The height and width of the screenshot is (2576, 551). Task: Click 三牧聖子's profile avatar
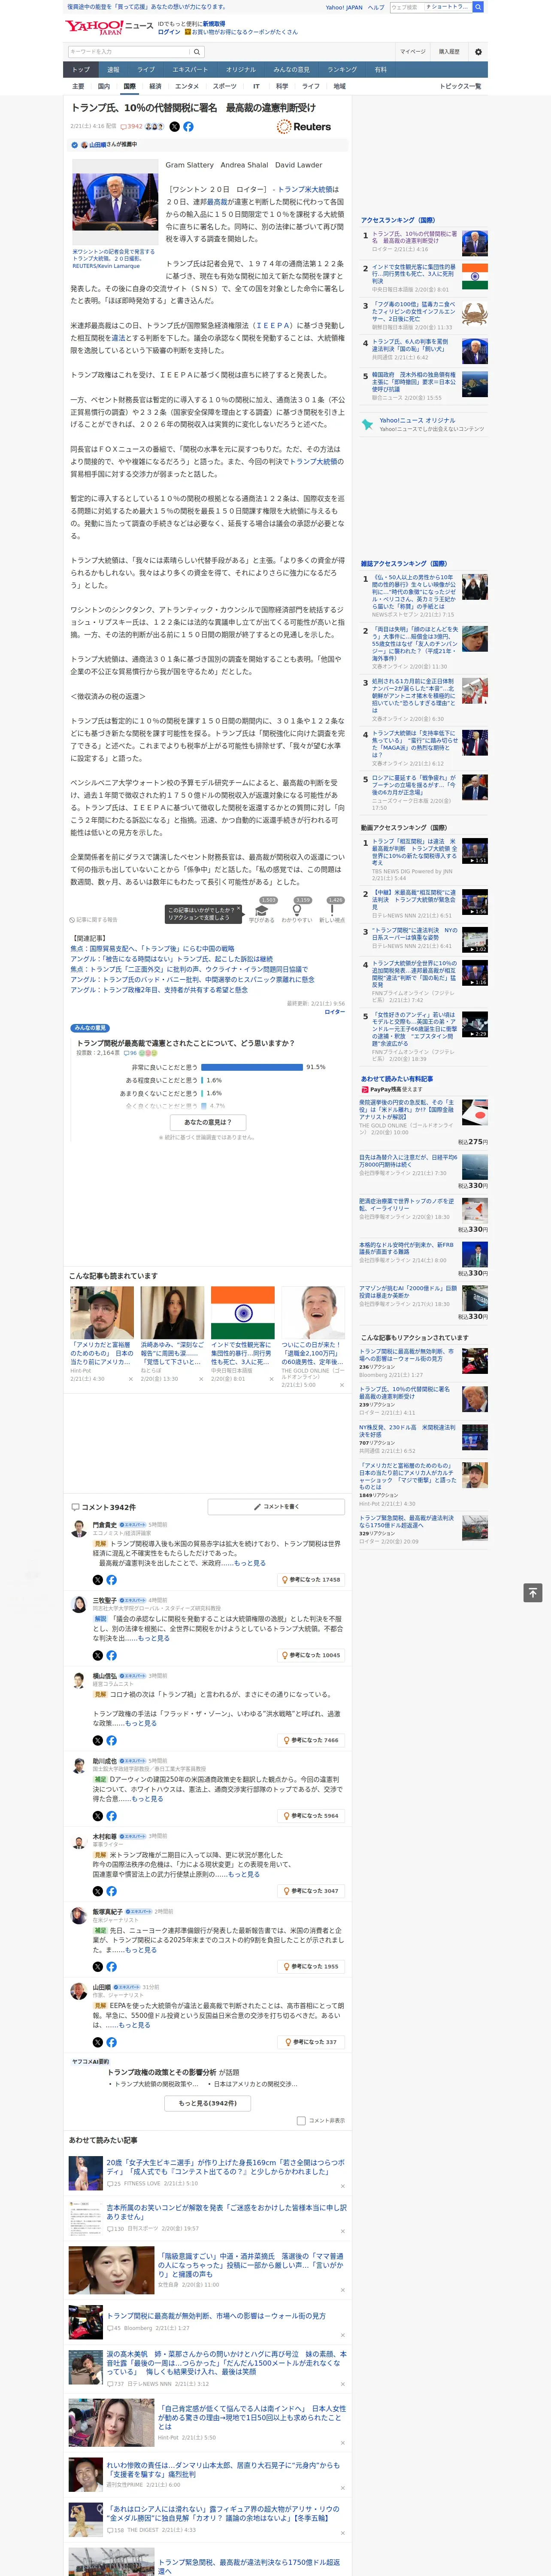pyautogui.click(x=79, y=1604)
